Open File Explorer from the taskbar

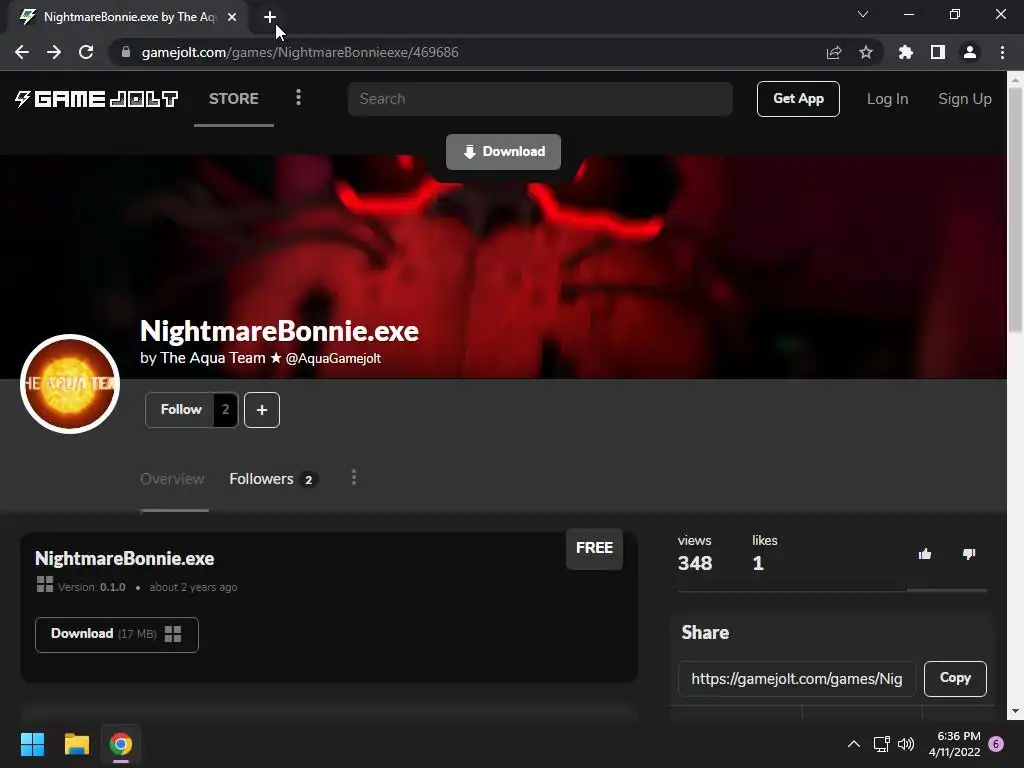coord(76,744)
